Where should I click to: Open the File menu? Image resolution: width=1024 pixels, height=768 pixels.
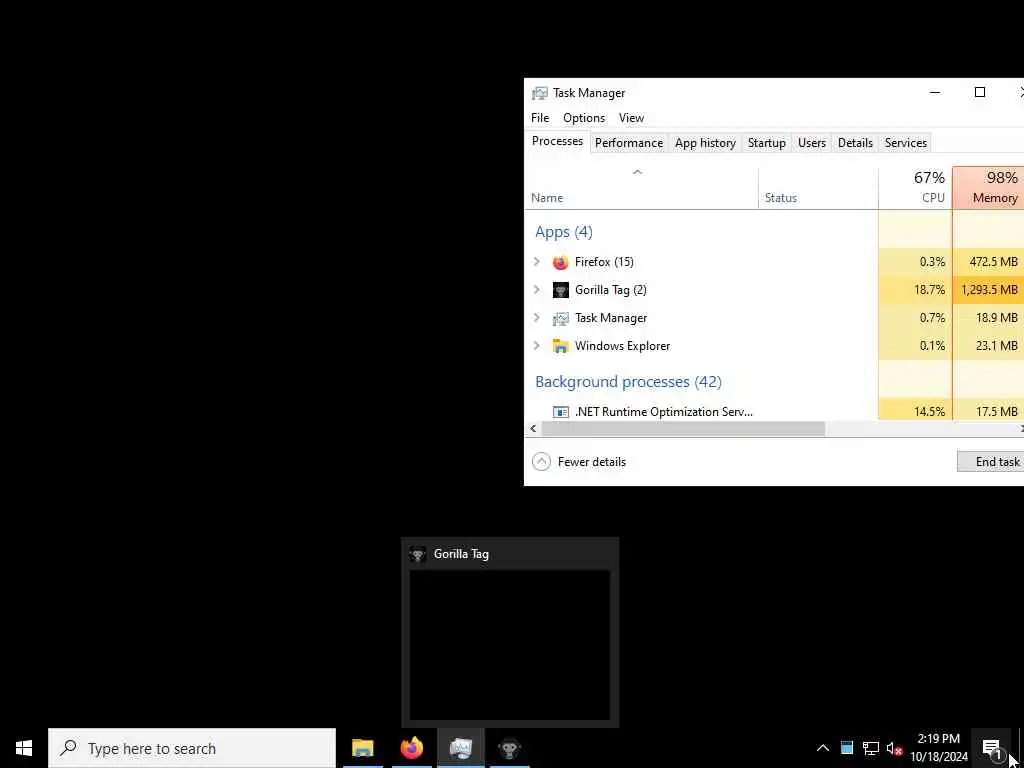click(540, 118)
